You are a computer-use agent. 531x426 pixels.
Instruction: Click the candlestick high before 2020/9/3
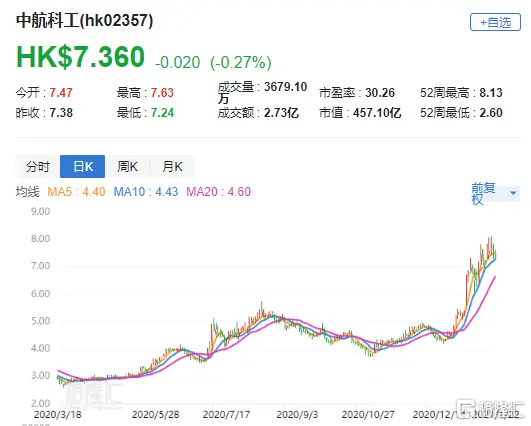point(261,310)
